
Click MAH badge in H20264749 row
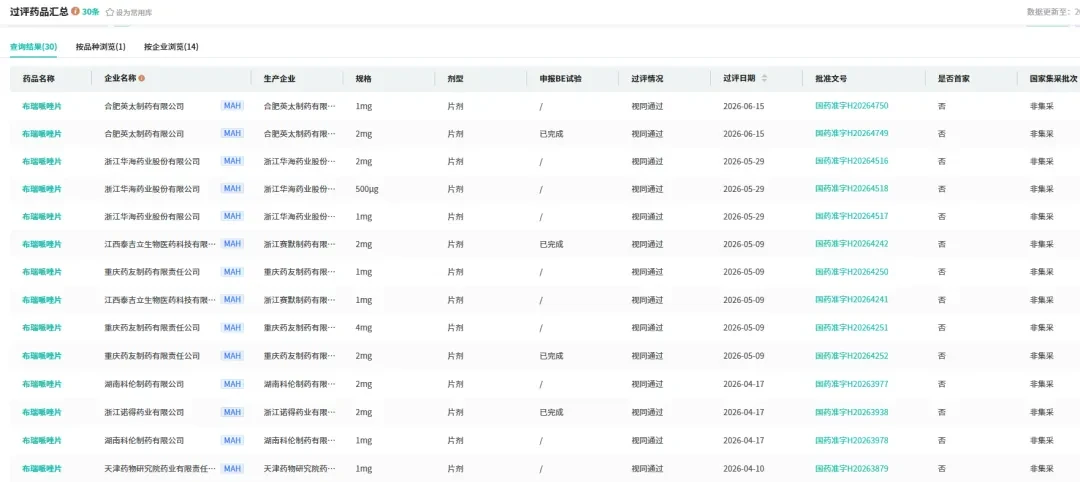pos(232,134)
